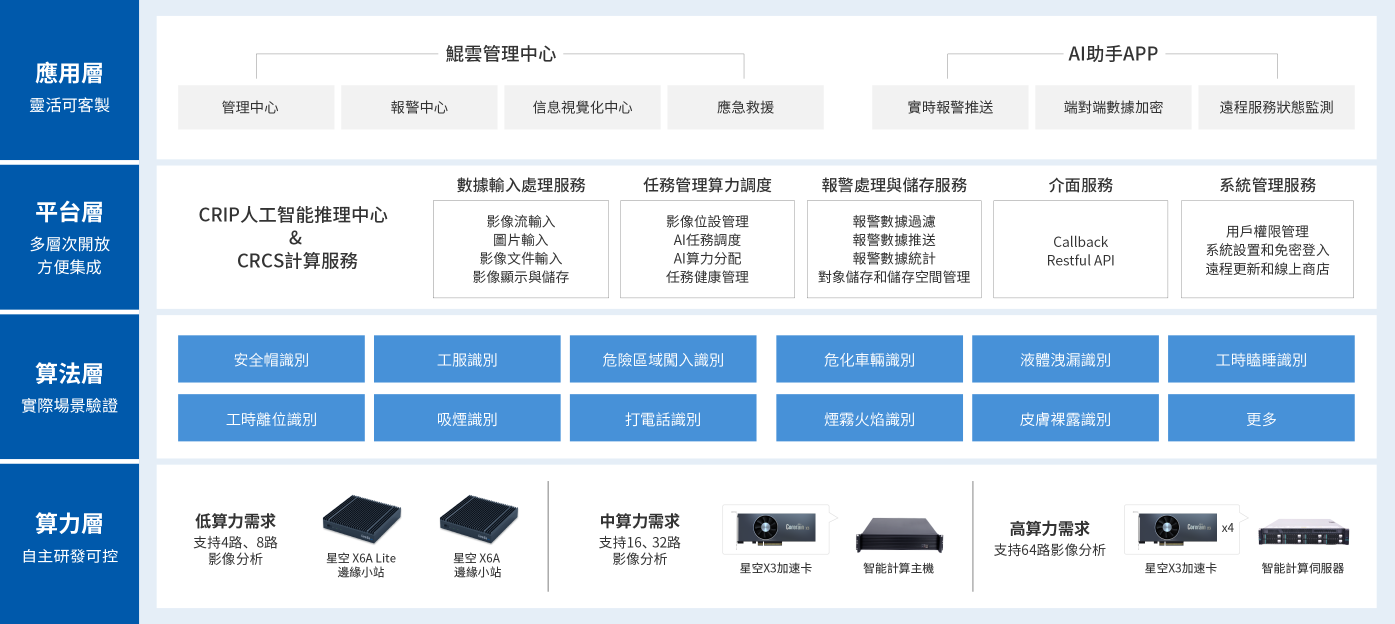Click the 影像顯示與儲存 line
This screenshot has height=624, width=1395.
pos(521,277)
